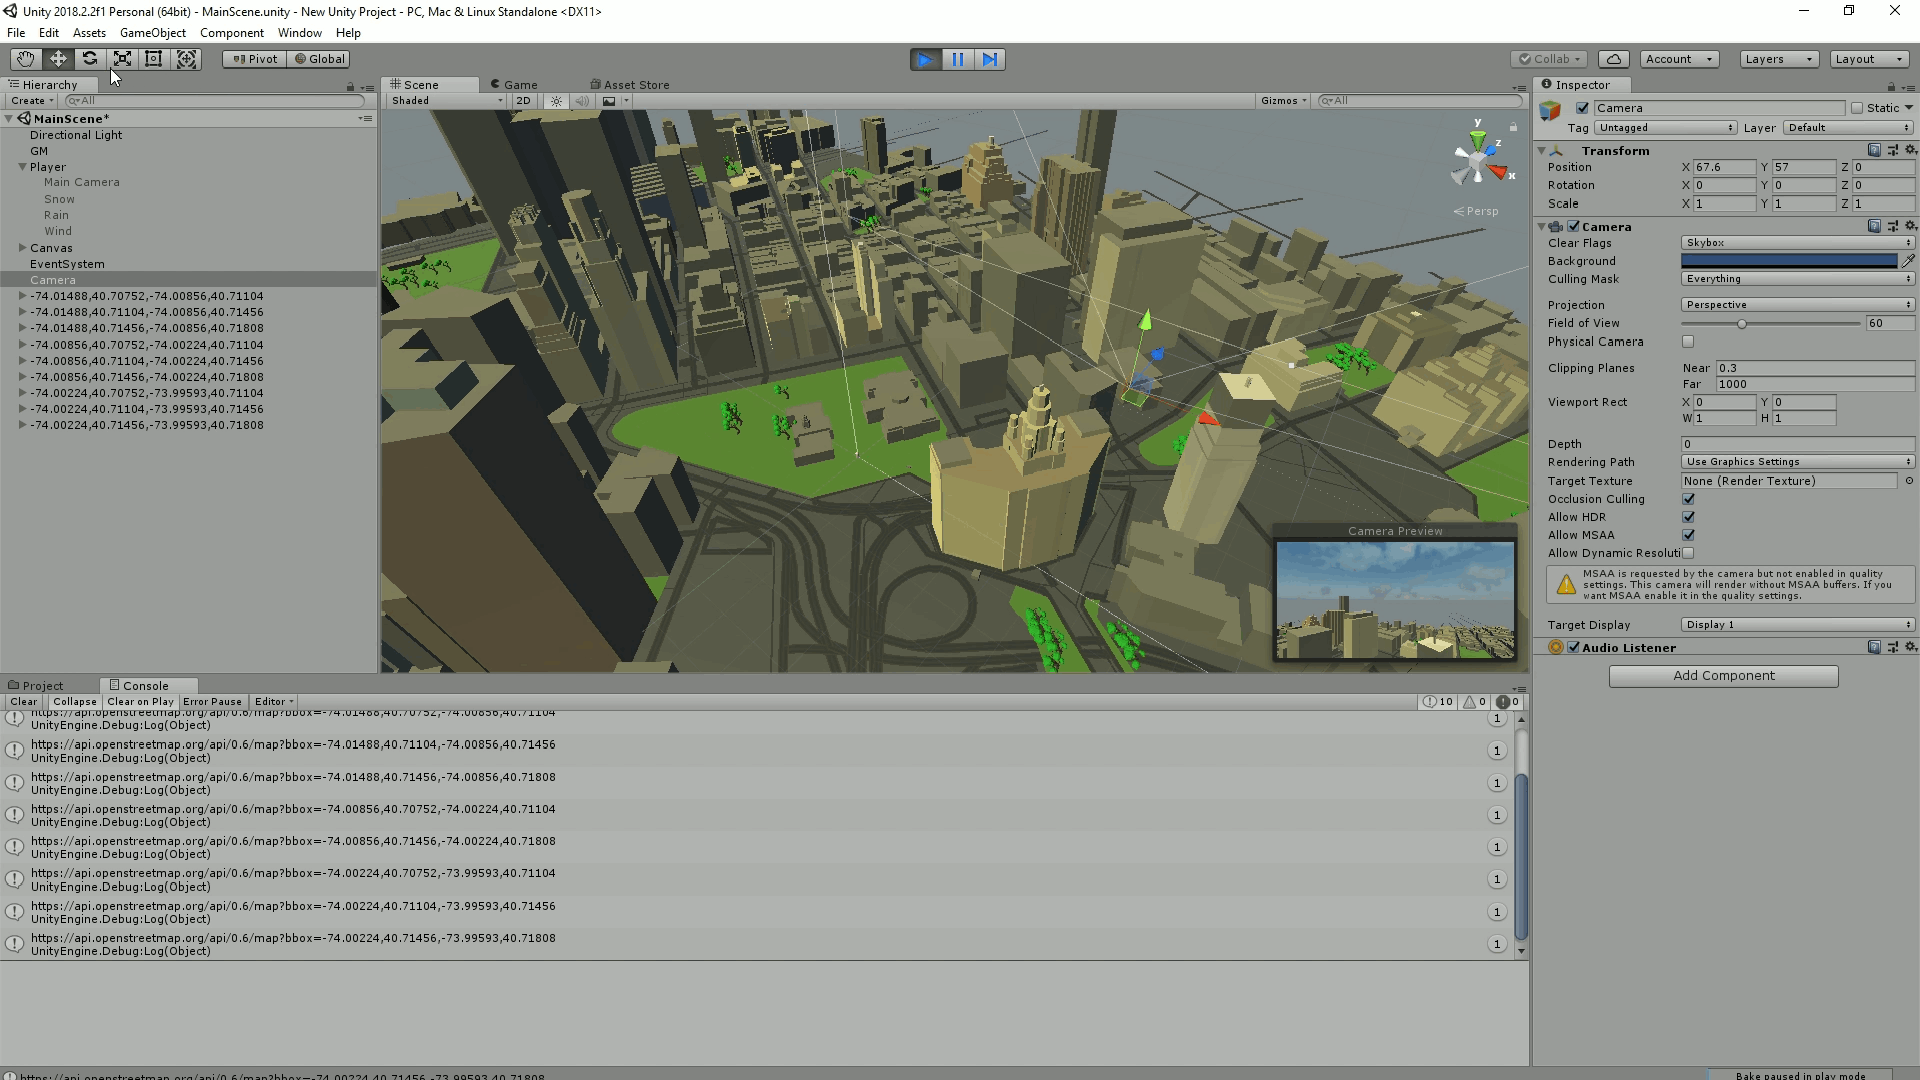Click the scene orientation gizmo

point(1478,160)
